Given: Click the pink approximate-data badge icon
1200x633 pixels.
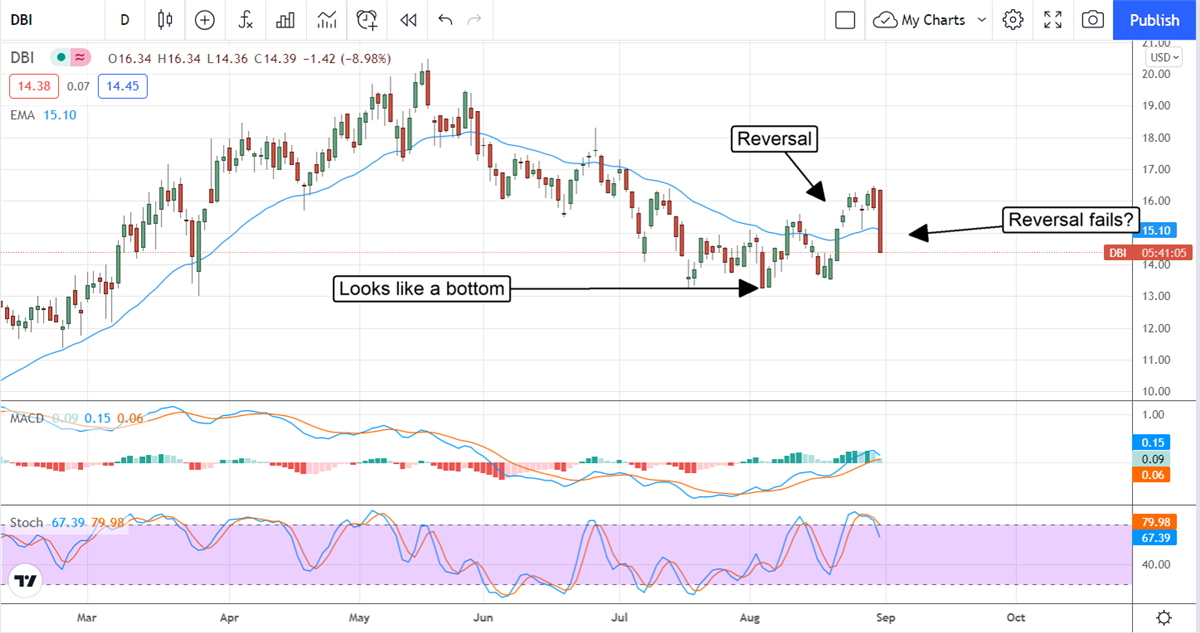Looking at the screenshot, I should [80, 57].
